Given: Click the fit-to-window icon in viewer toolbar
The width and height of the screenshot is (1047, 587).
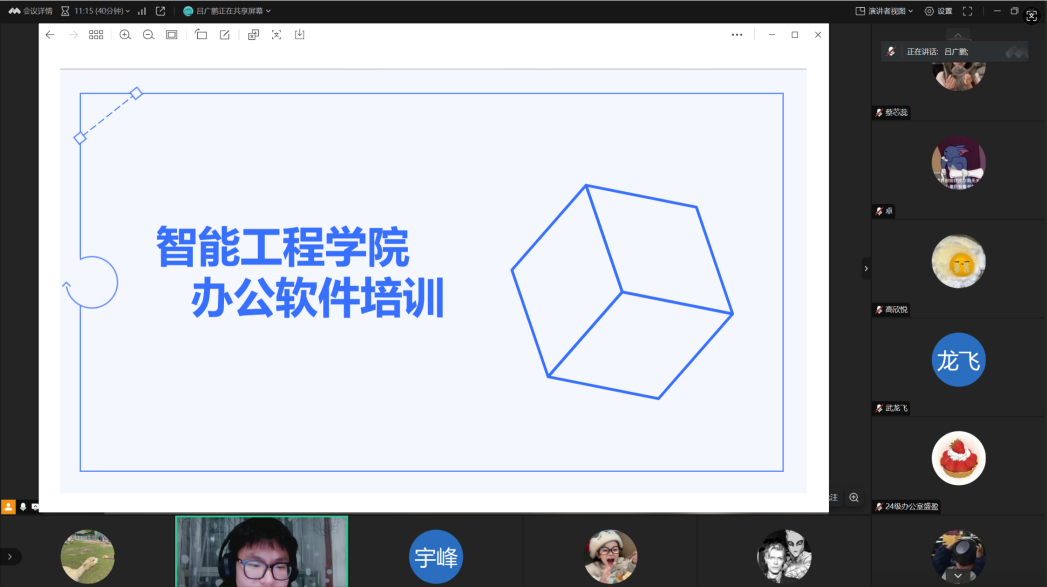Looking at the screenshot, I should tap(171, 35).
